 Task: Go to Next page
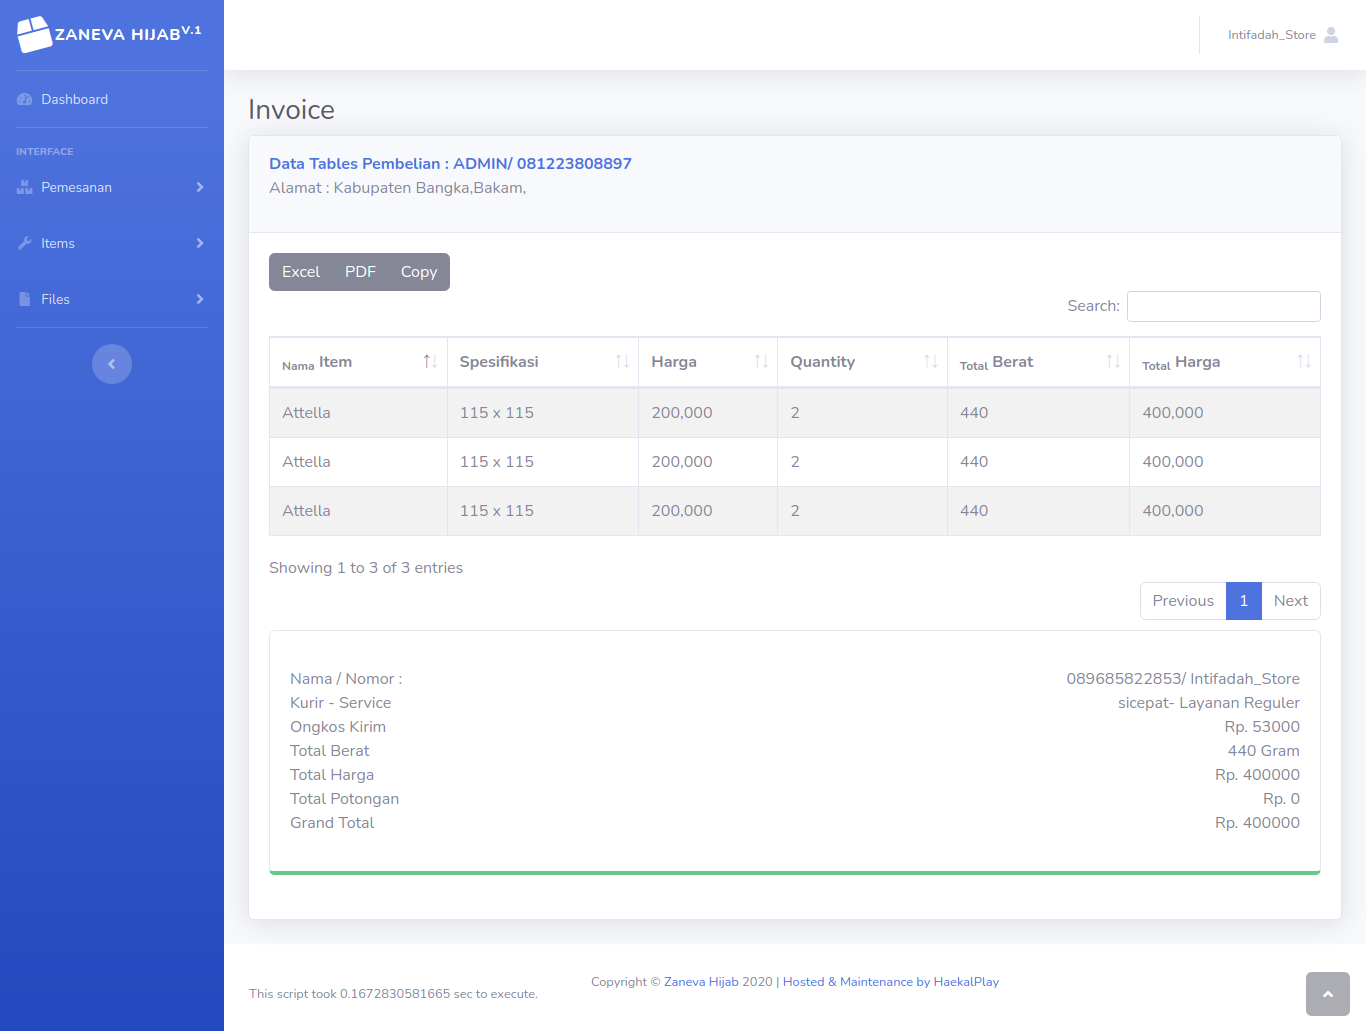(1291, 601)
